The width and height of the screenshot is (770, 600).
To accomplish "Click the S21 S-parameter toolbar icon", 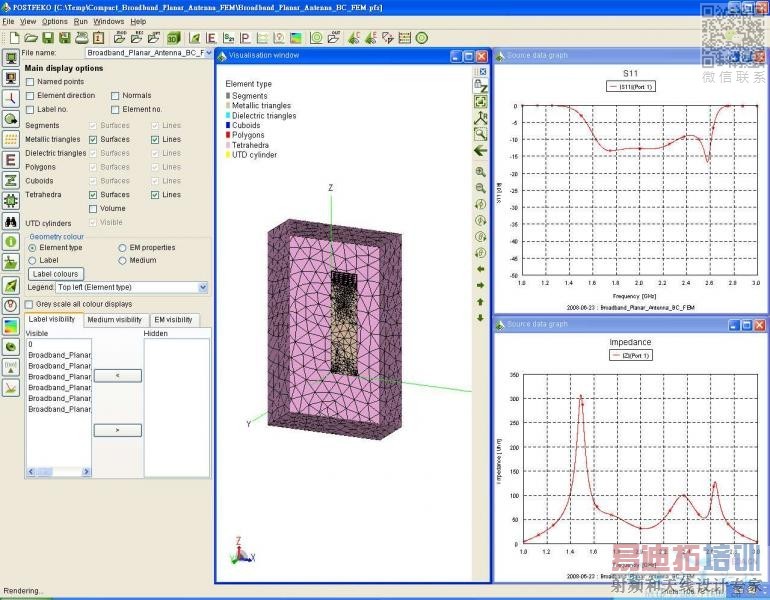I will click(x=228, y=38).
